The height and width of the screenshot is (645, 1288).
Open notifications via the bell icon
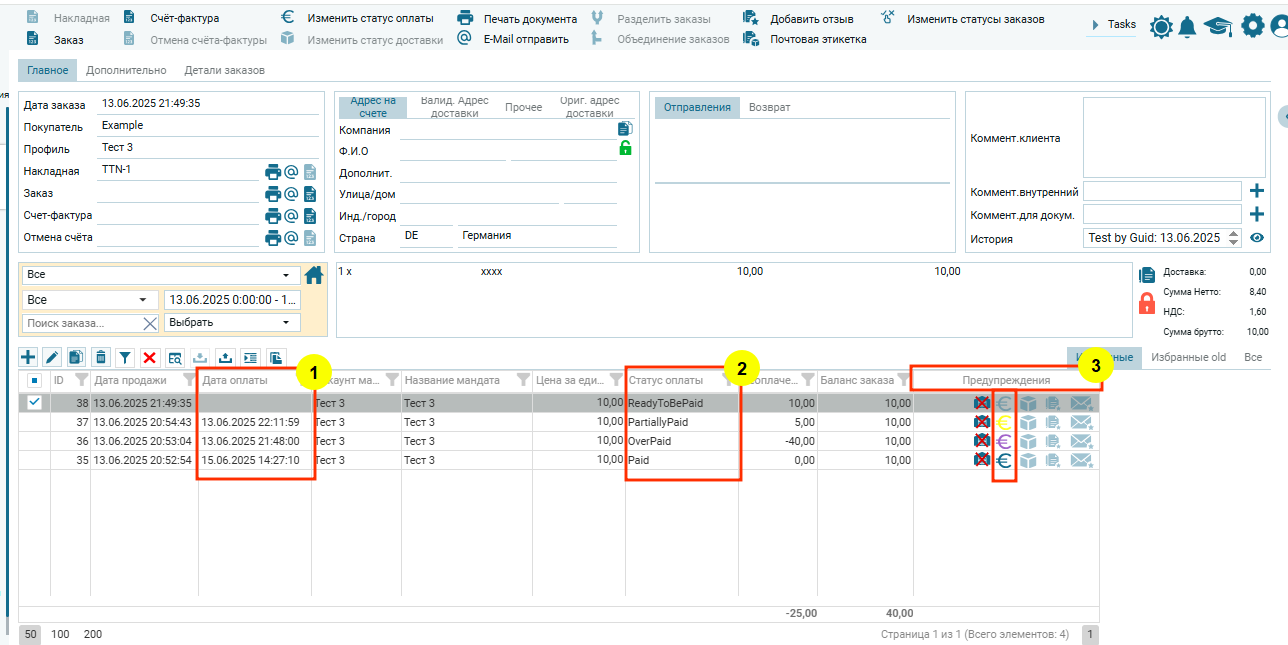tap(1187, 27)
